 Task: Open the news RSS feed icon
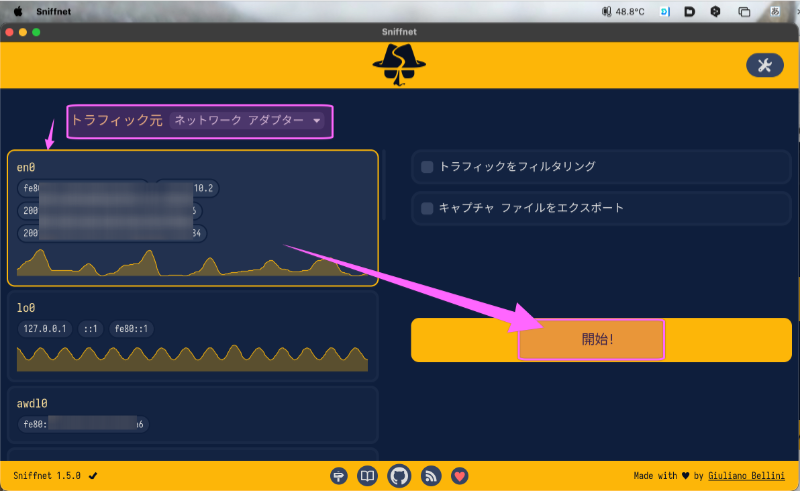431,476
